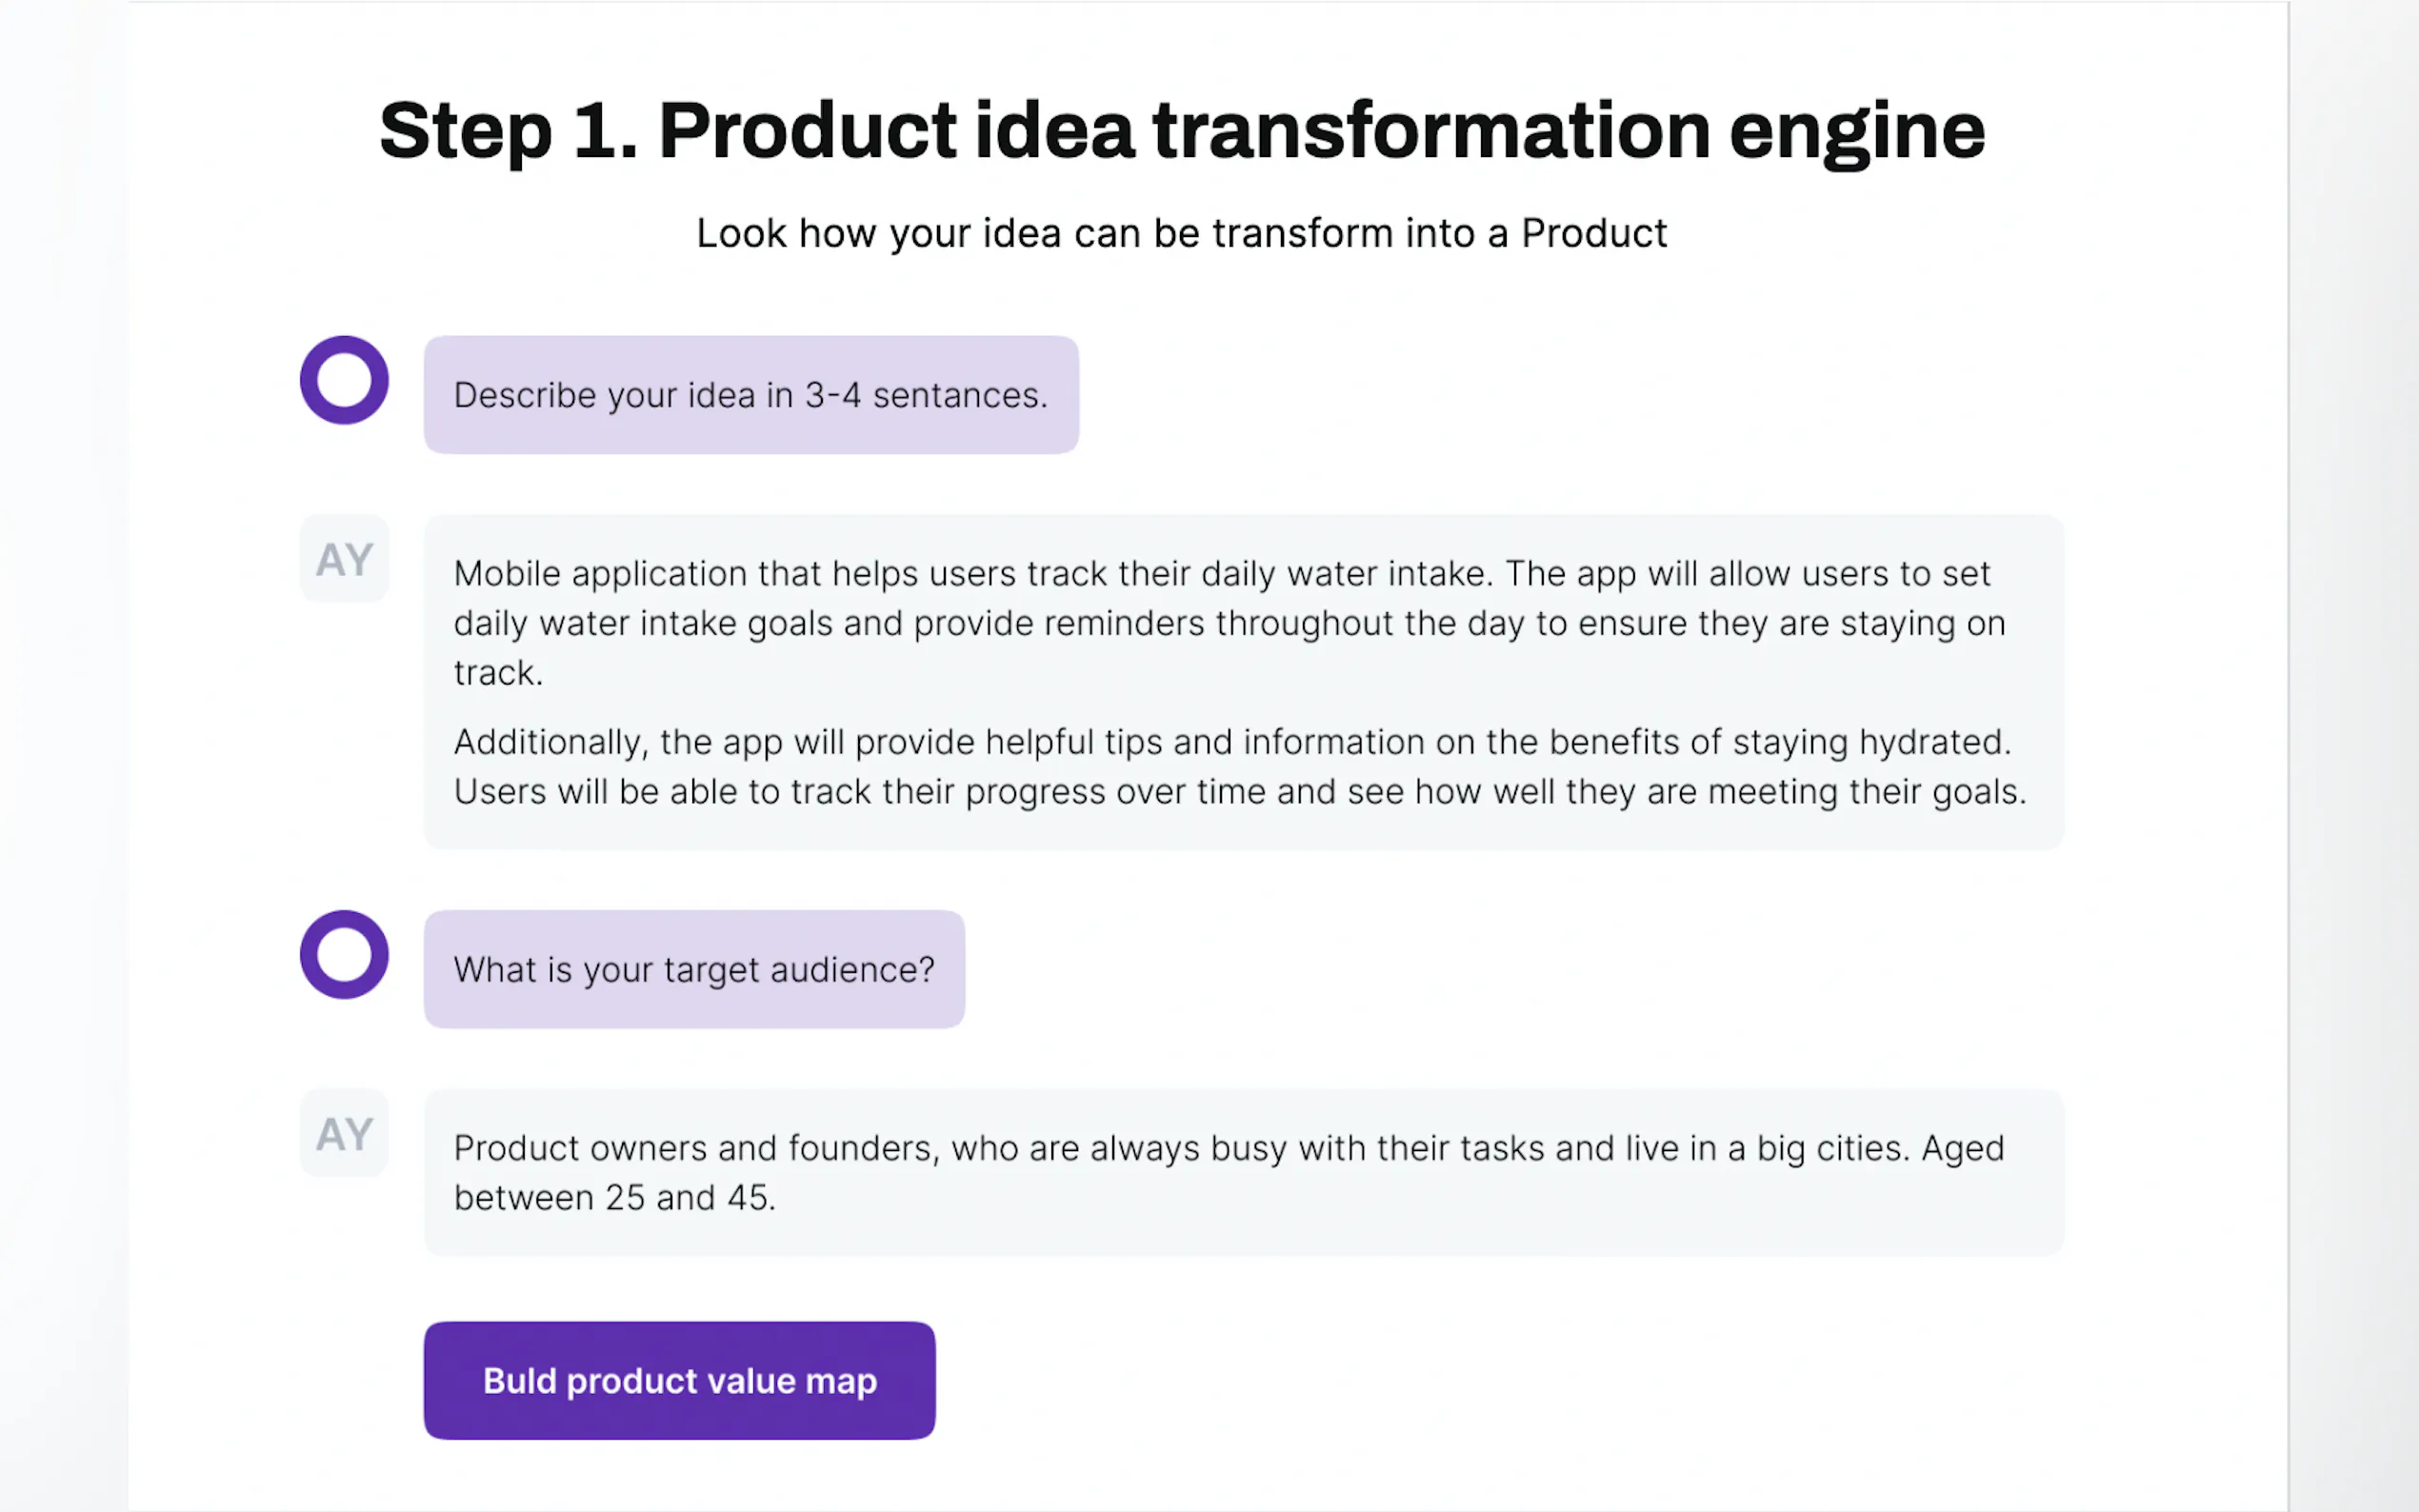
Task: Select the 'Describe your idea in 3-4 sentances' bubble
Action: coord(750,395)
